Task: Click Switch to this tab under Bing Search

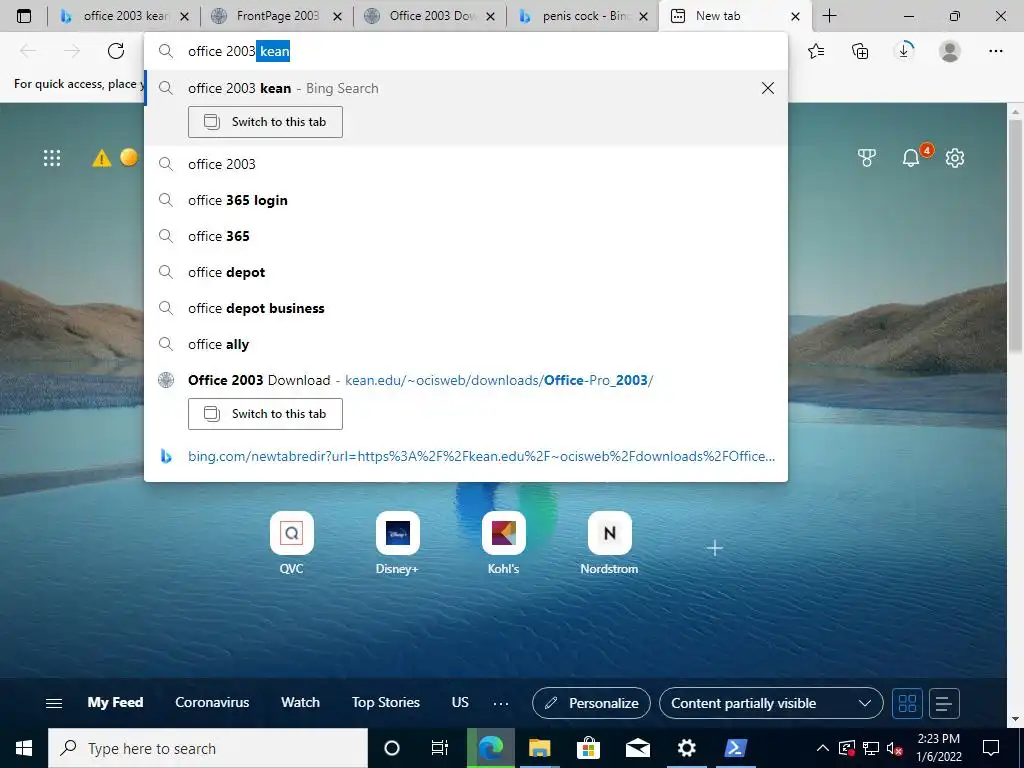Action: tap(265, 122)
